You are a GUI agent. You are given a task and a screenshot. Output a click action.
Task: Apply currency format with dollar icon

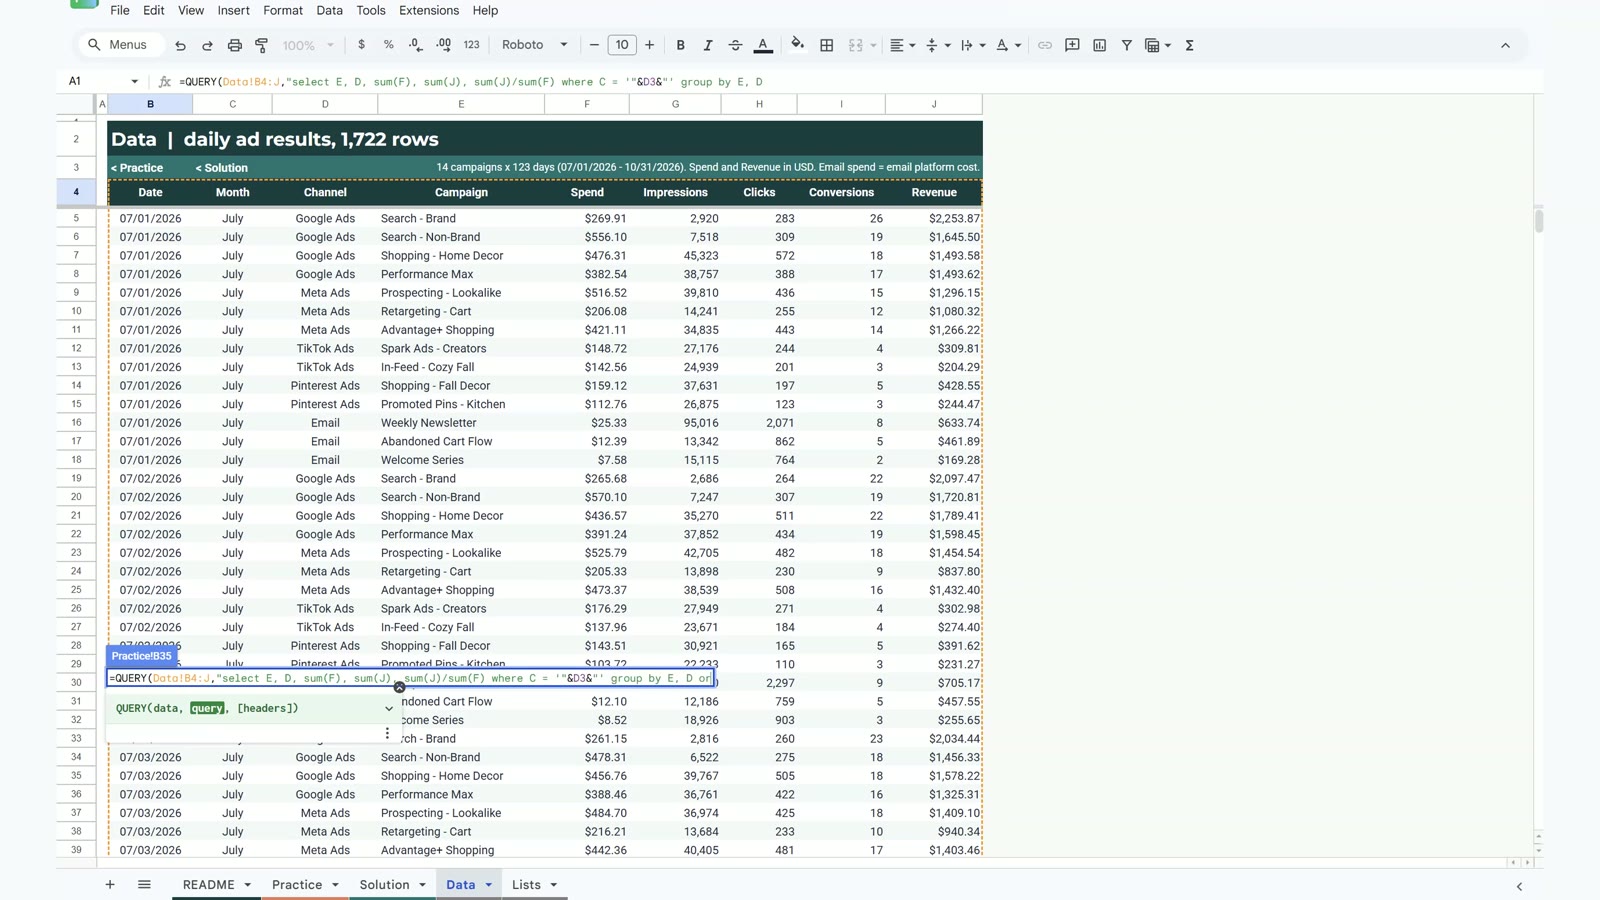pyautogui.click(x=361, y=45)
